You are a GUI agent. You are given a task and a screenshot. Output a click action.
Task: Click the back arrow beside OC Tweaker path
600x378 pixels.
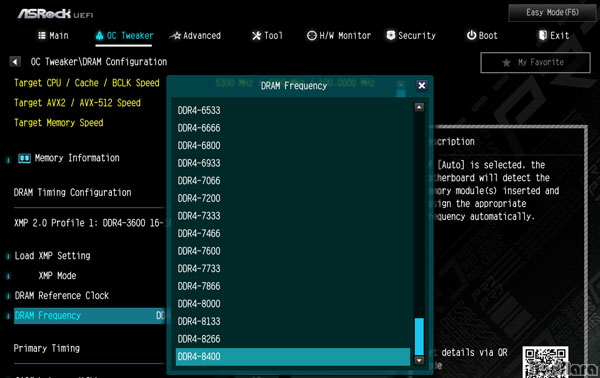click(x=15, y=62)
